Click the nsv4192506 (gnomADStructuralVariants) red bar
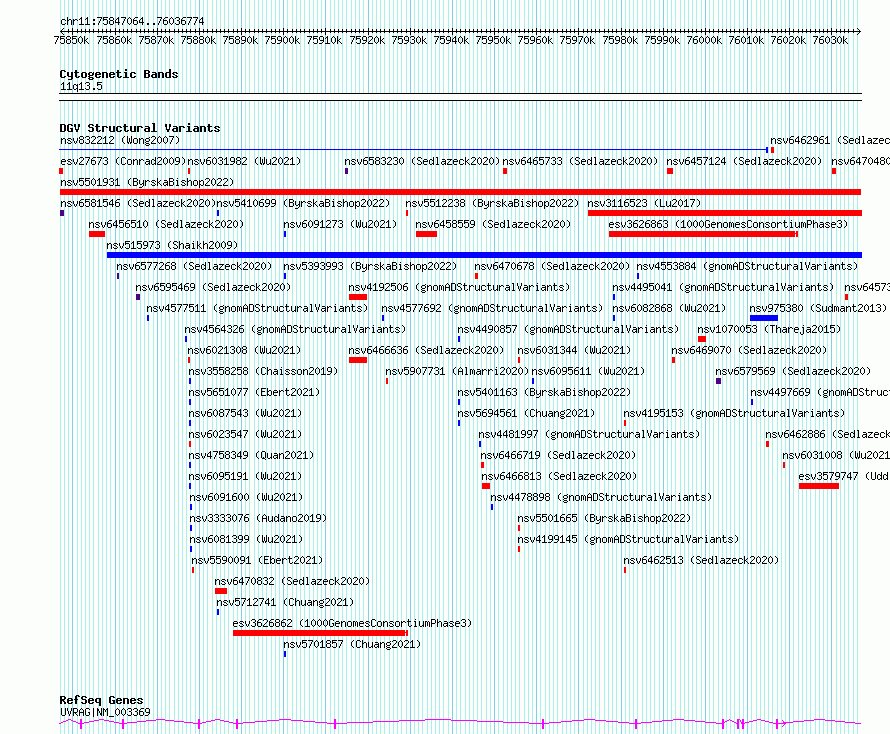Image resolution: width=890 pixels, height=734 pixels. click(358, 297)
